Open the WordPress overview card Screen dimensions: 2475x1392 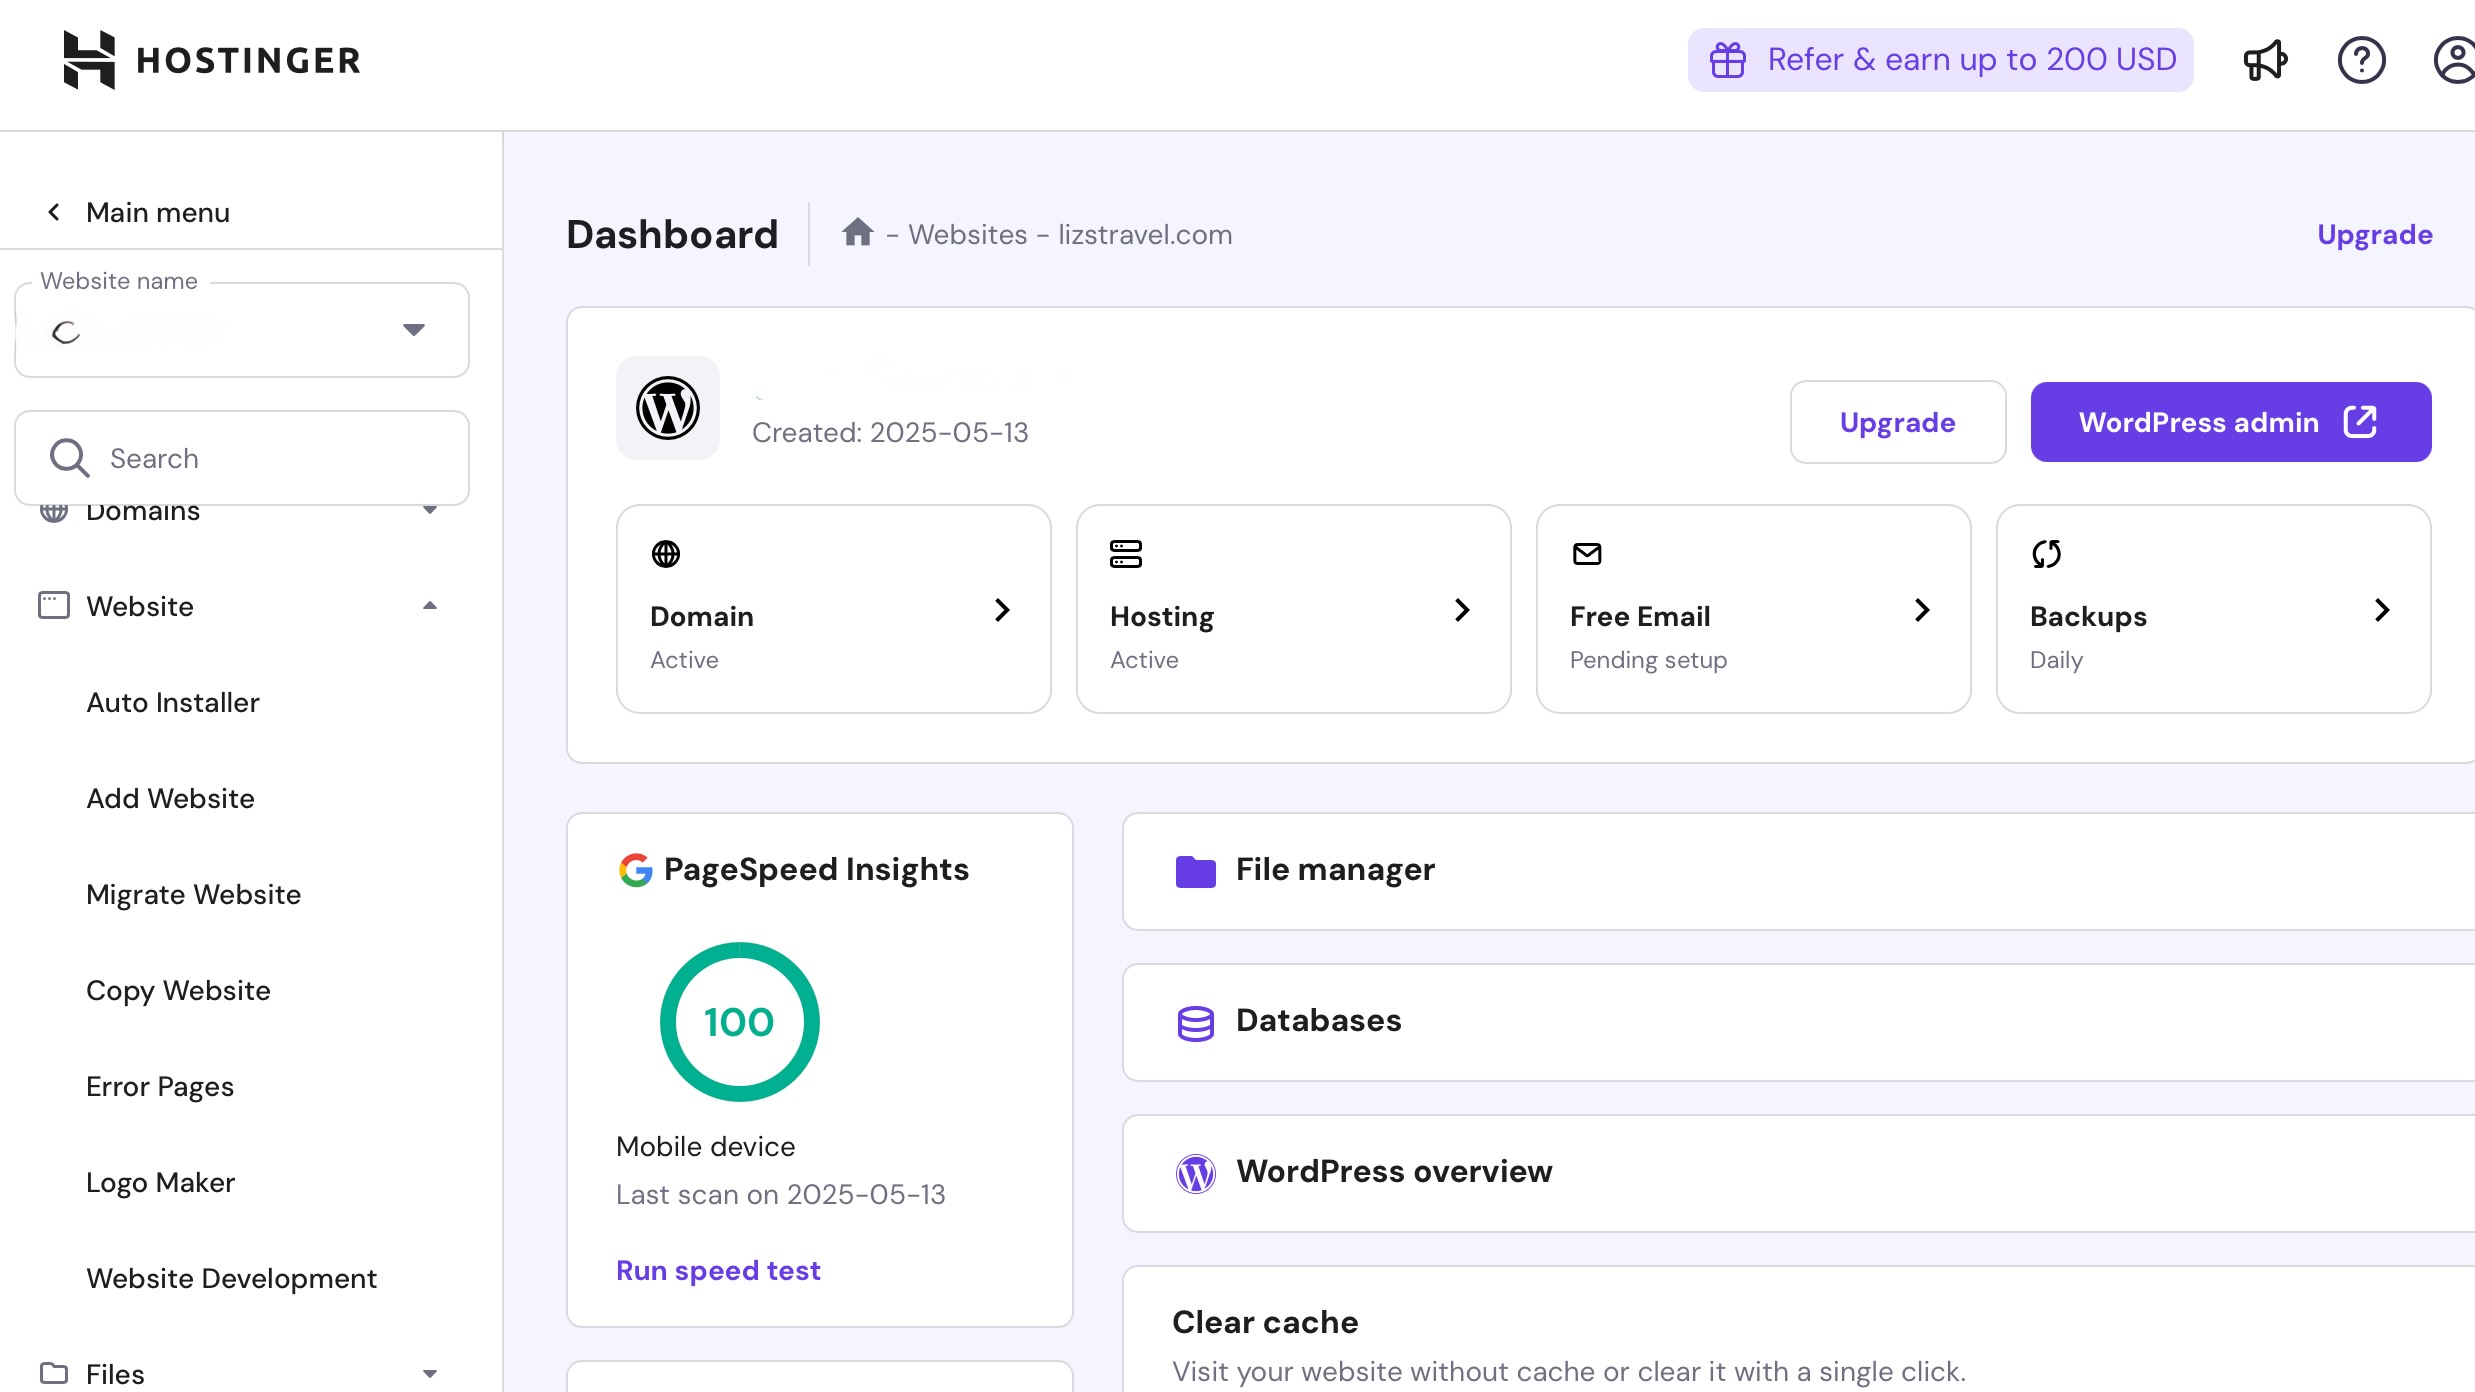(x=1798, y=1173)
